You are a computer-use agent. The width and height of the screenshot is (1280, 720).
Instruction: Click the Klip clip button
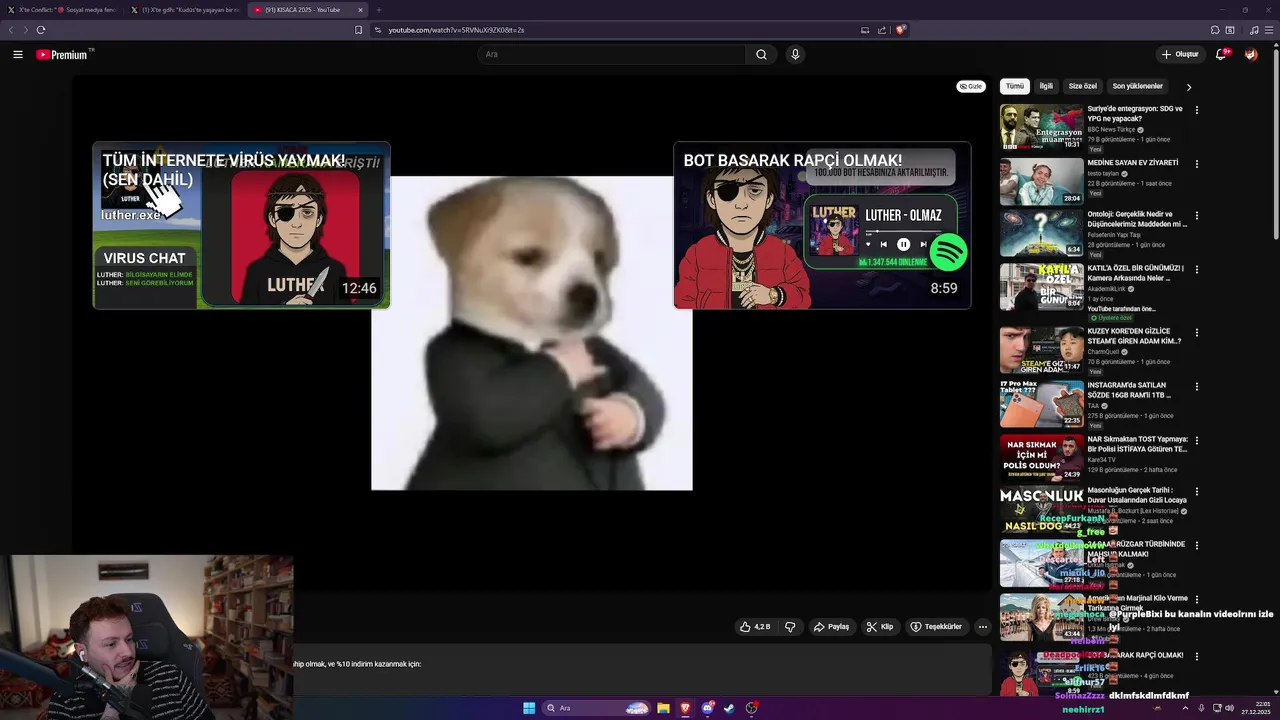[x=880, y=627]
